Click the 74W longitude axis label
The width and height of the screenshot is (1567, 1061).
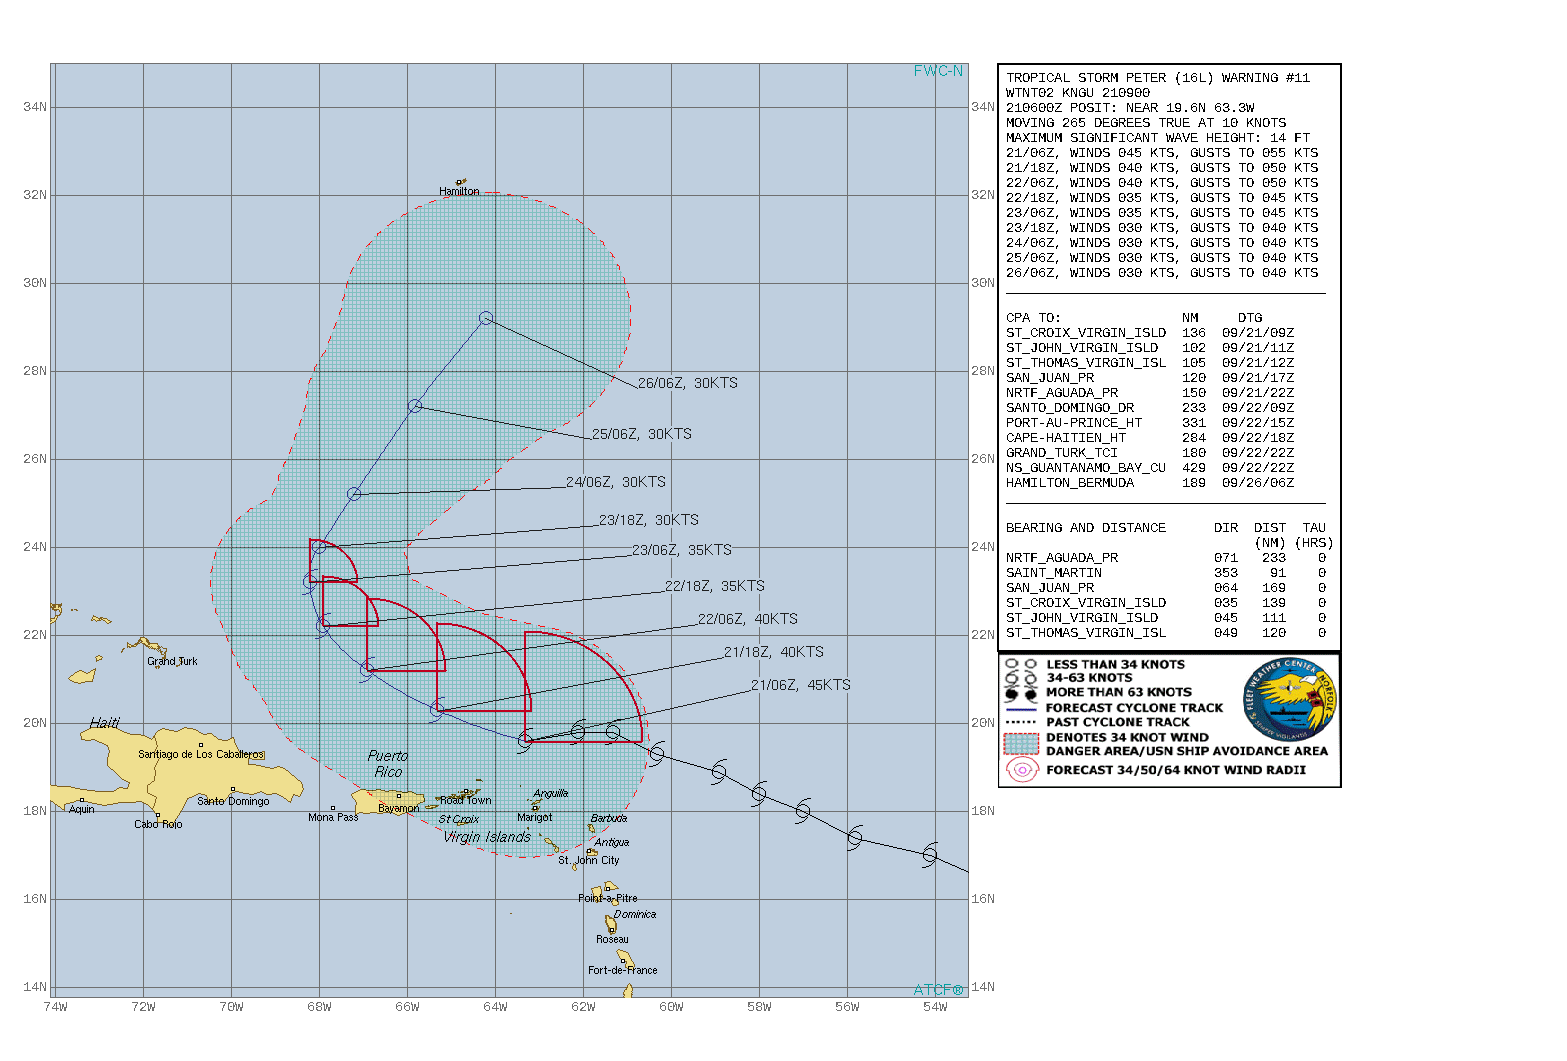(x=56, y=1007)
